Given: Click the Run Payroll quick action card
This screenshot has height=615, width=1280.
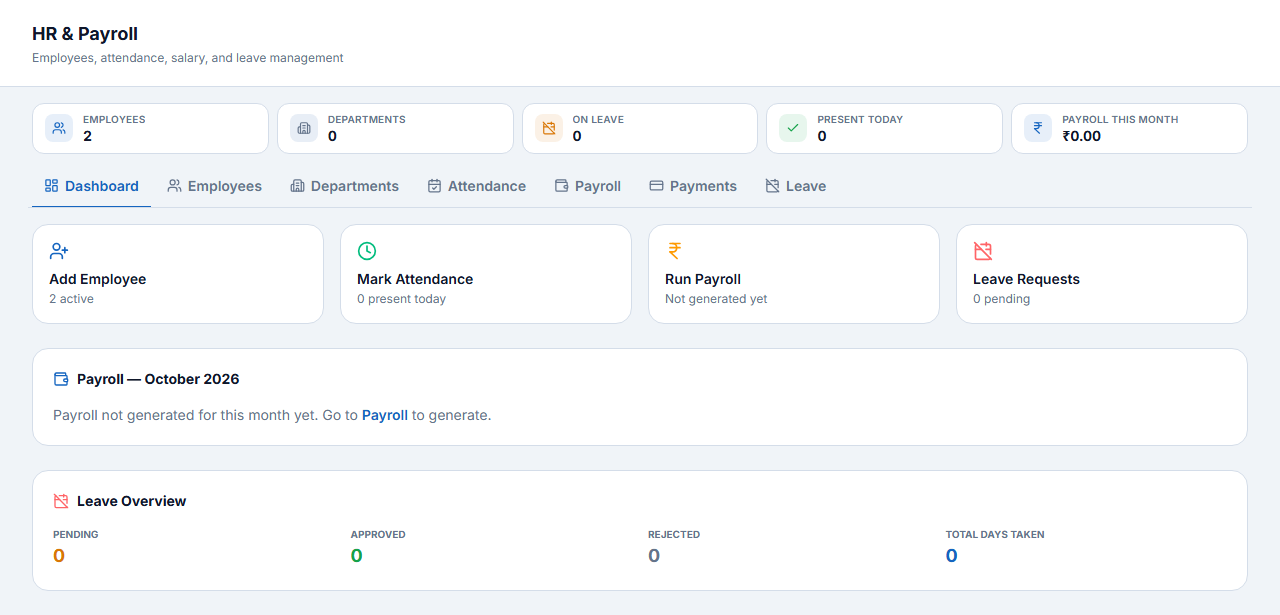Looking at the screenshot, I should 794,274.
